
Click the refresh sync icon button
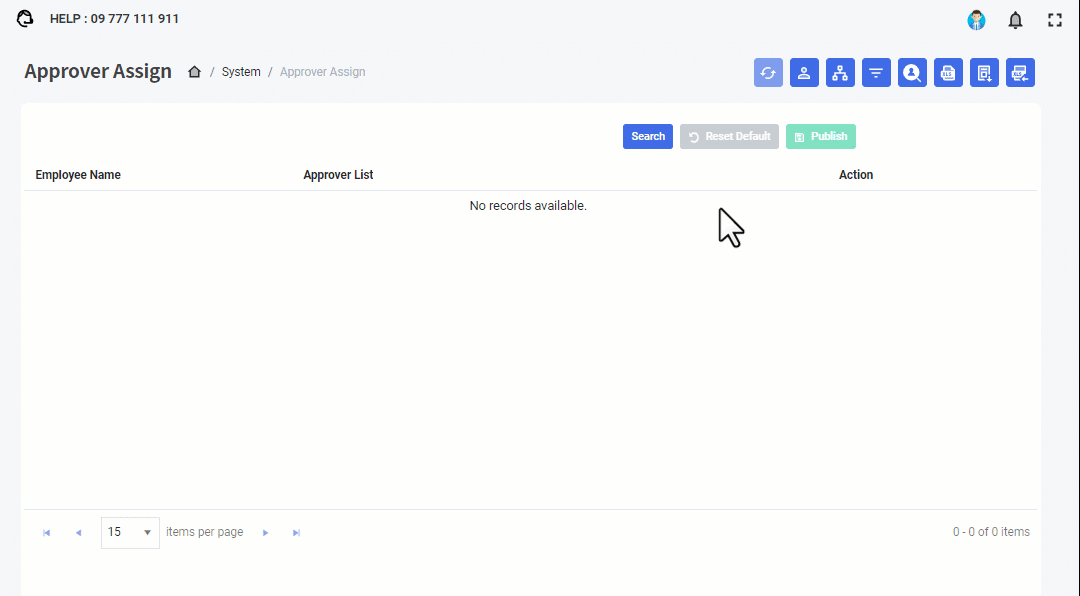coord(768,73)
